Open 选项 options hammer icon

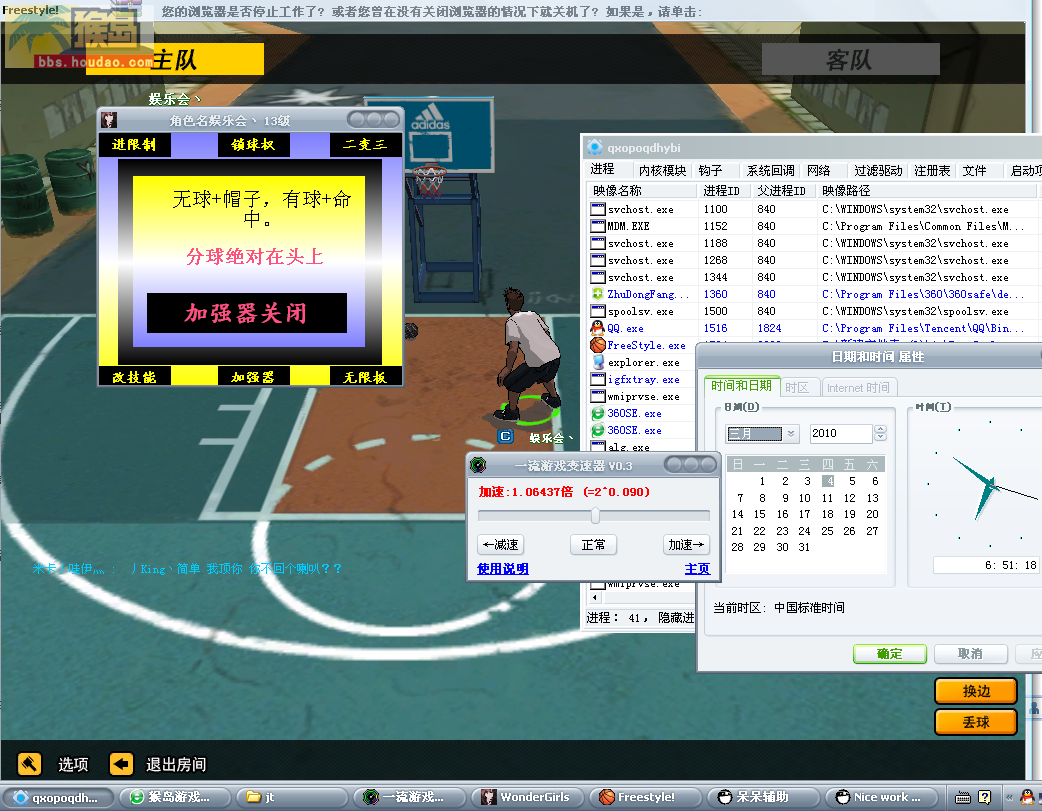(29, 764)
